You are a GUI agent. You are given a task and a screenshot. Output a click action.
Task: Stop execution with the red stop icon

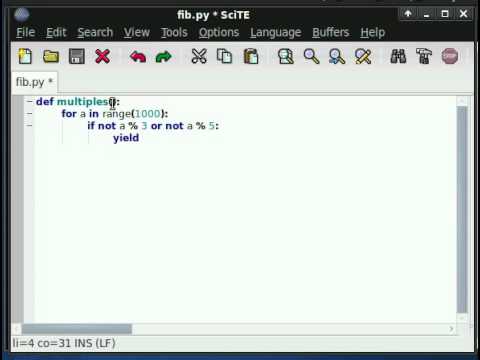pyautogui.click(x=450, y=56)
